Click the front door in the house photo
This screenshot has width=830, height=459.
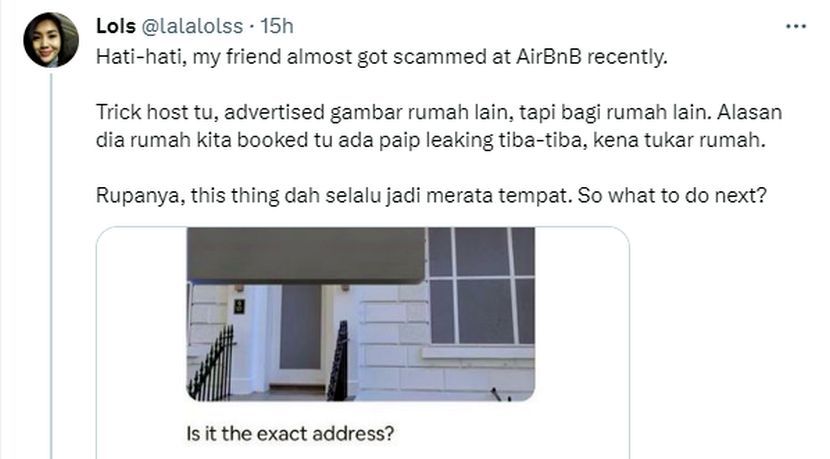point(300,334)
